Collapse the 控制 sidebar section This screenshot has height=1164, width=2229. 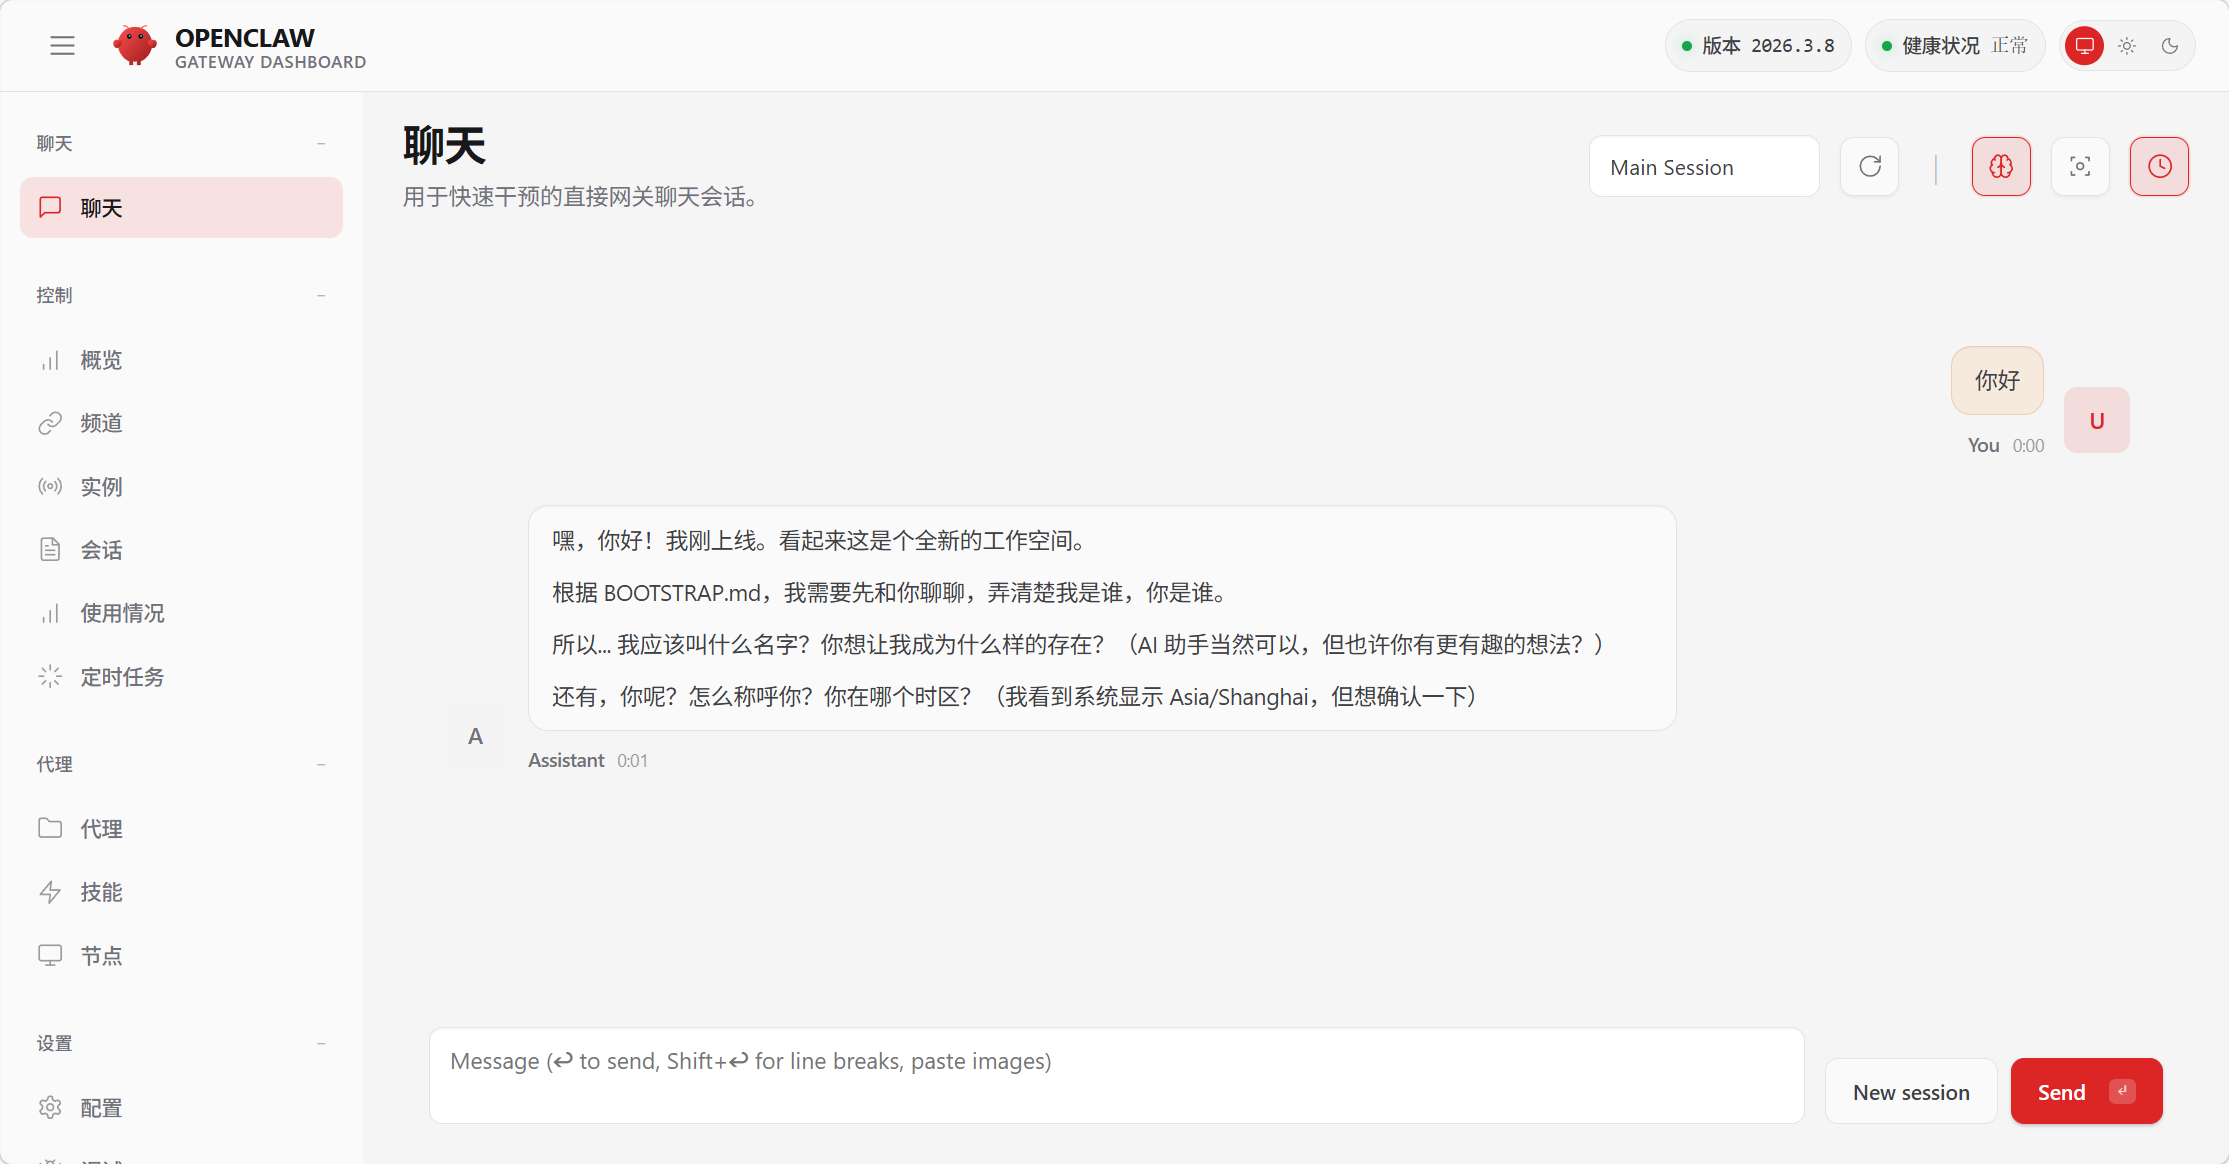pyautogui.click(x=321, y=296)
